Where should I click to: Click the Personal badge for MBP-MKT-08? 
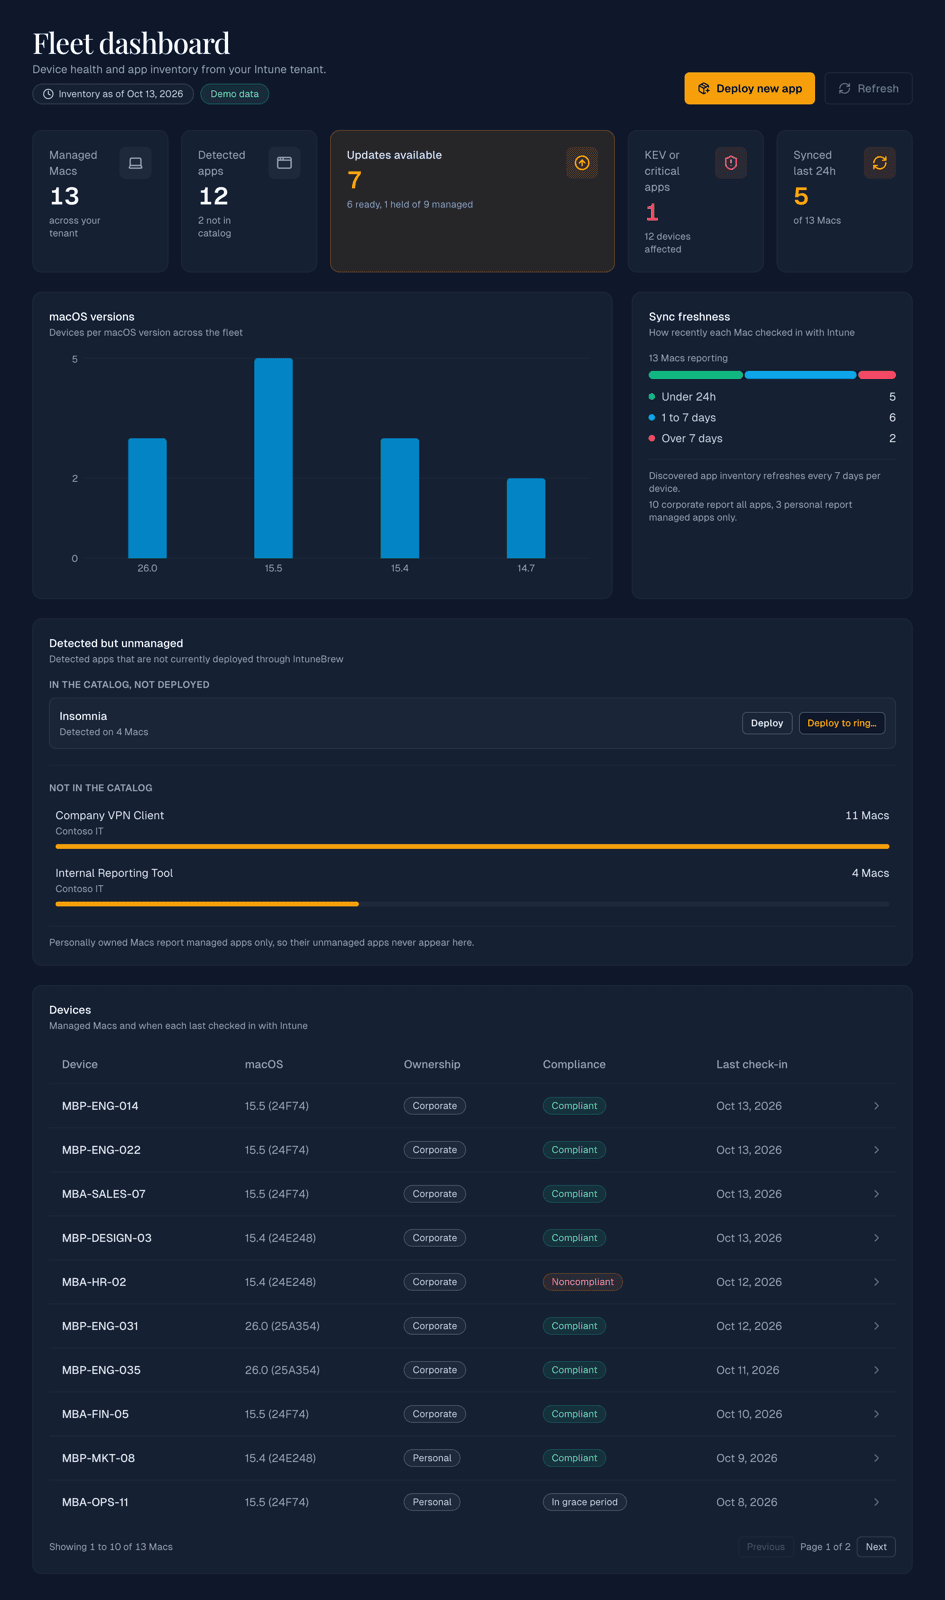432,1458
